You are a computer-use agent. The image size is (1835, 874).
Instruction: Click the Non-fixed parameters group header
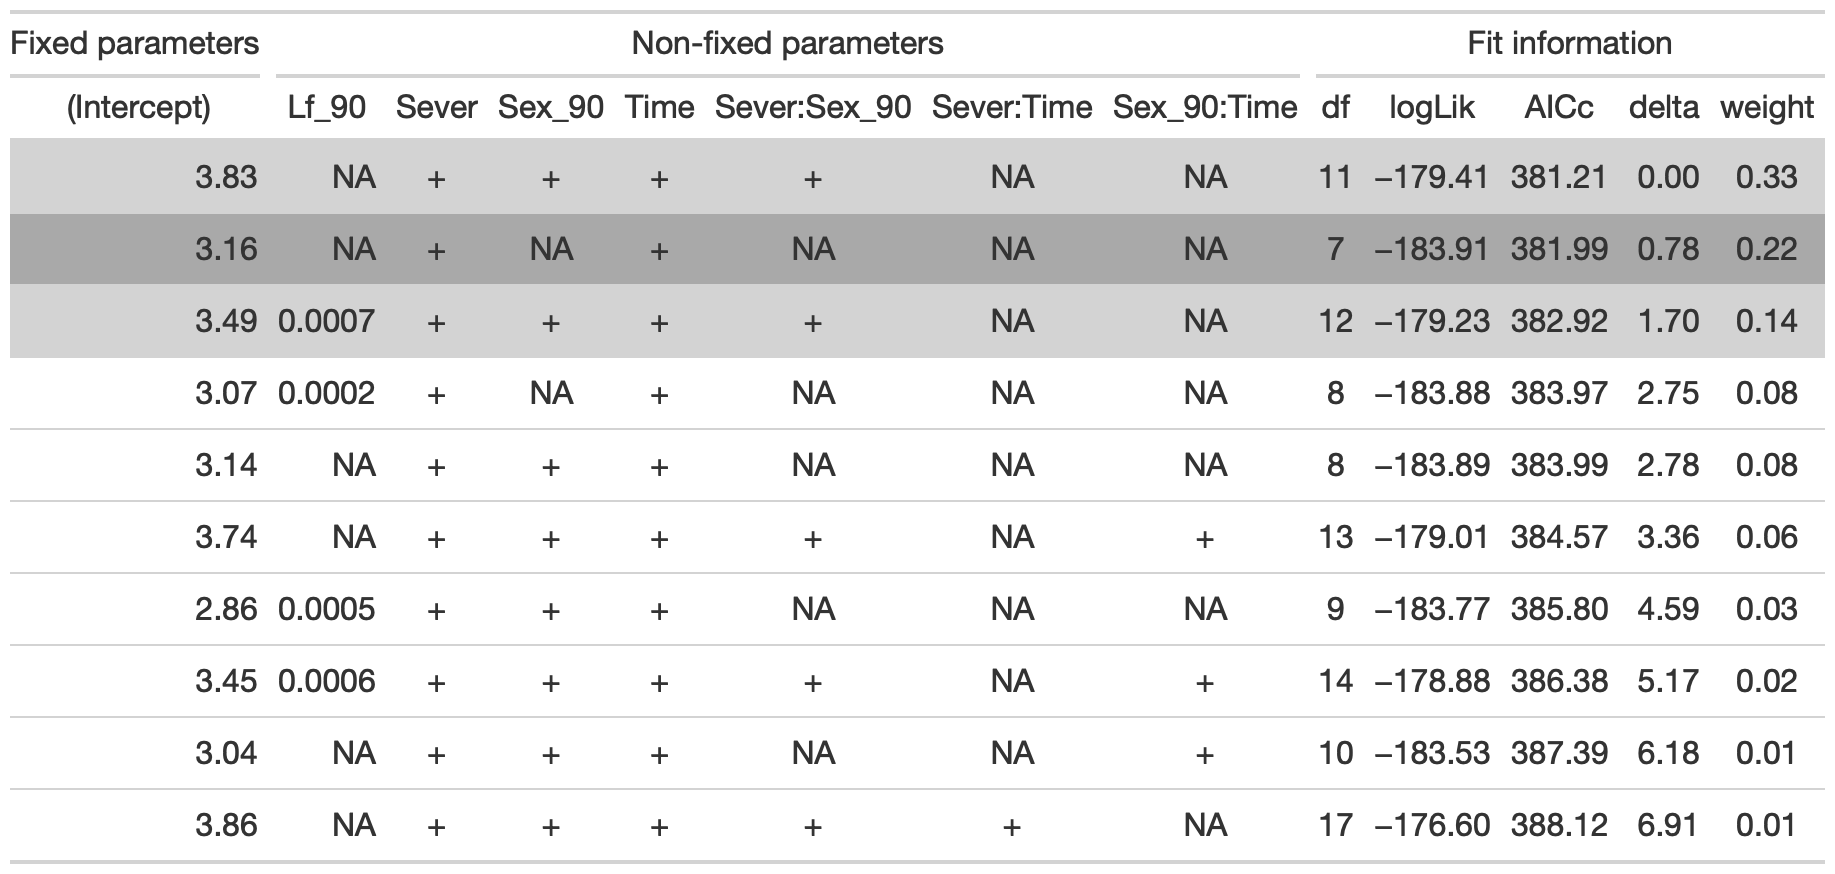coord(787,44)
